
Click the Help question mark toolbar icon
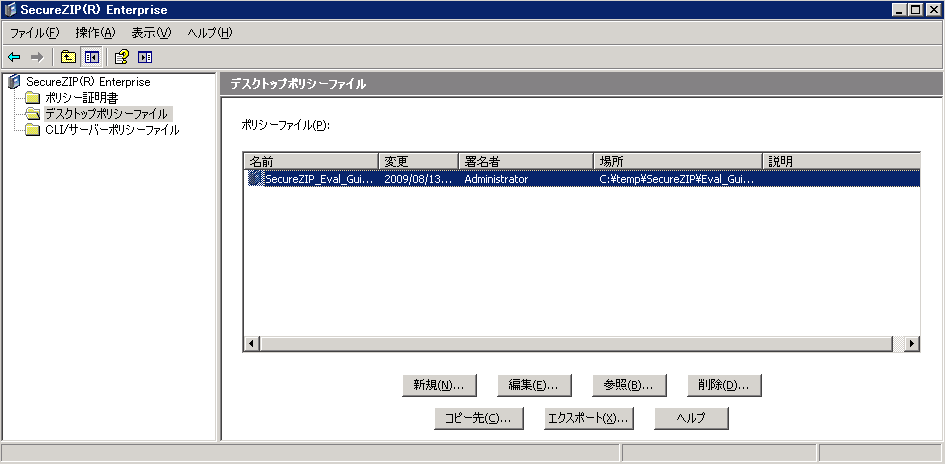(x=122, y=57)
